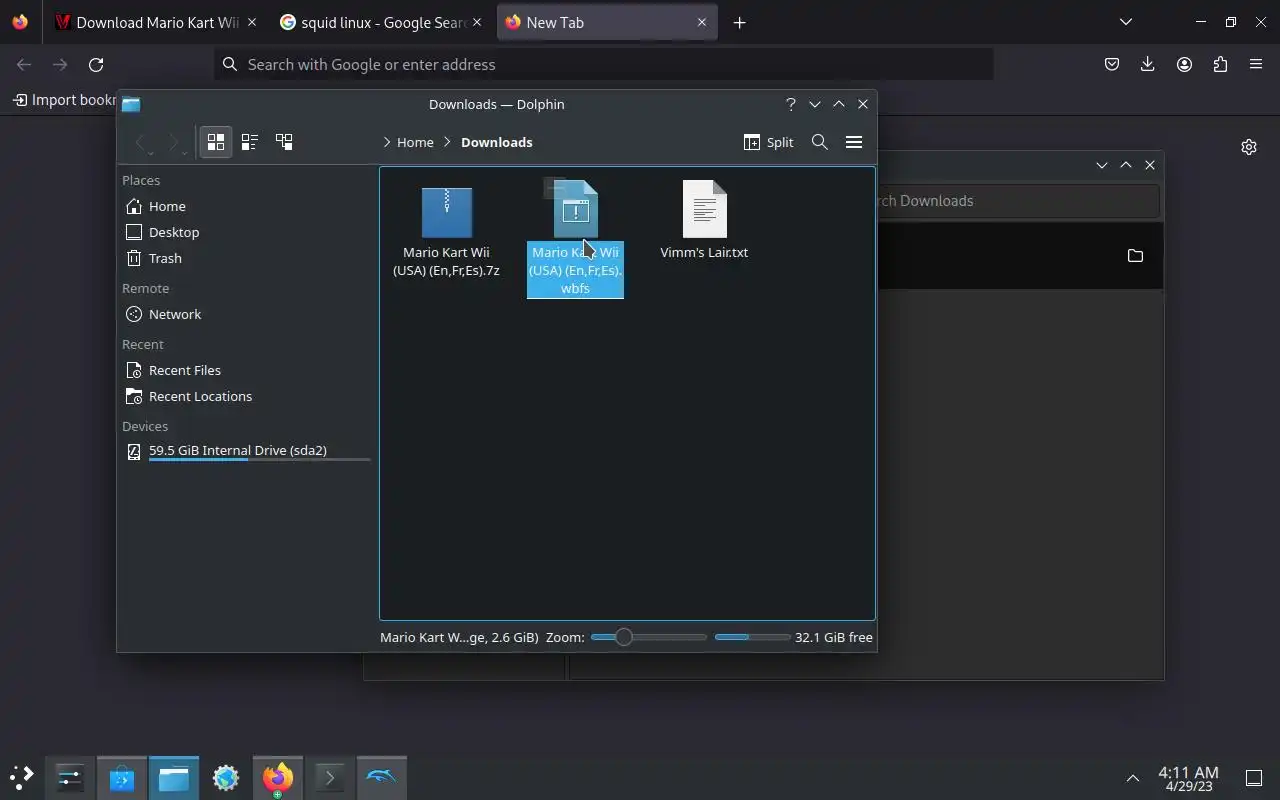1280x800 pixels.
Task: Click the free space bar showing 32.1 GiB
Action: click(752, 637)
